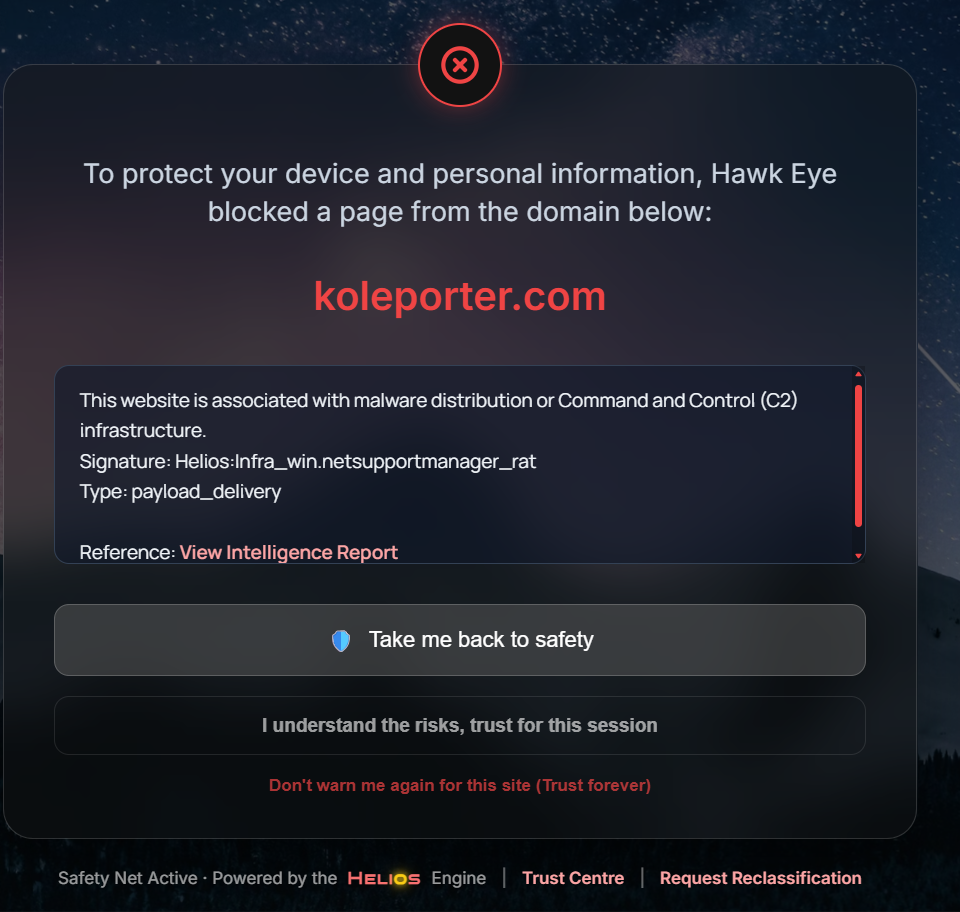
Task: Click the malware distribution description sentence
Action: pos(438,401)
